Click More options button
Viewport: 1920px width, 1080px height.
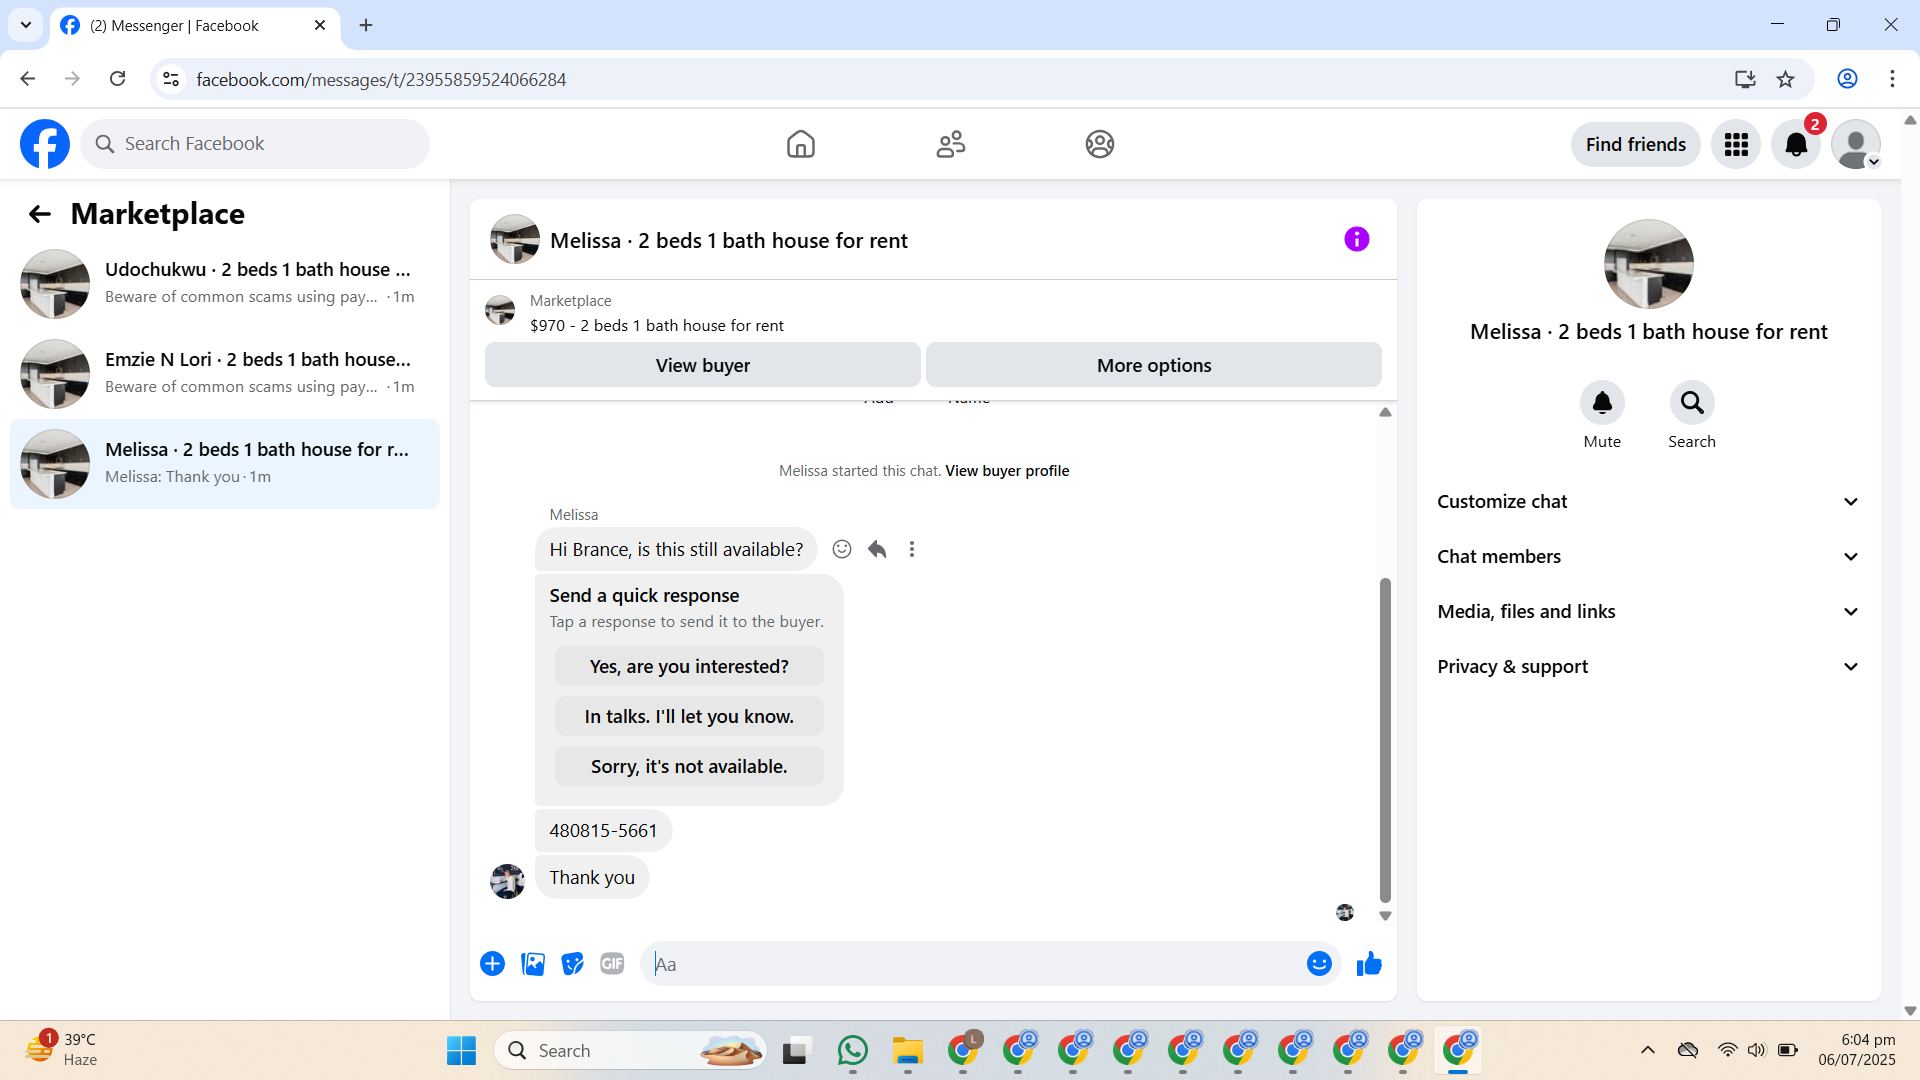click(x=1154, y=365)
